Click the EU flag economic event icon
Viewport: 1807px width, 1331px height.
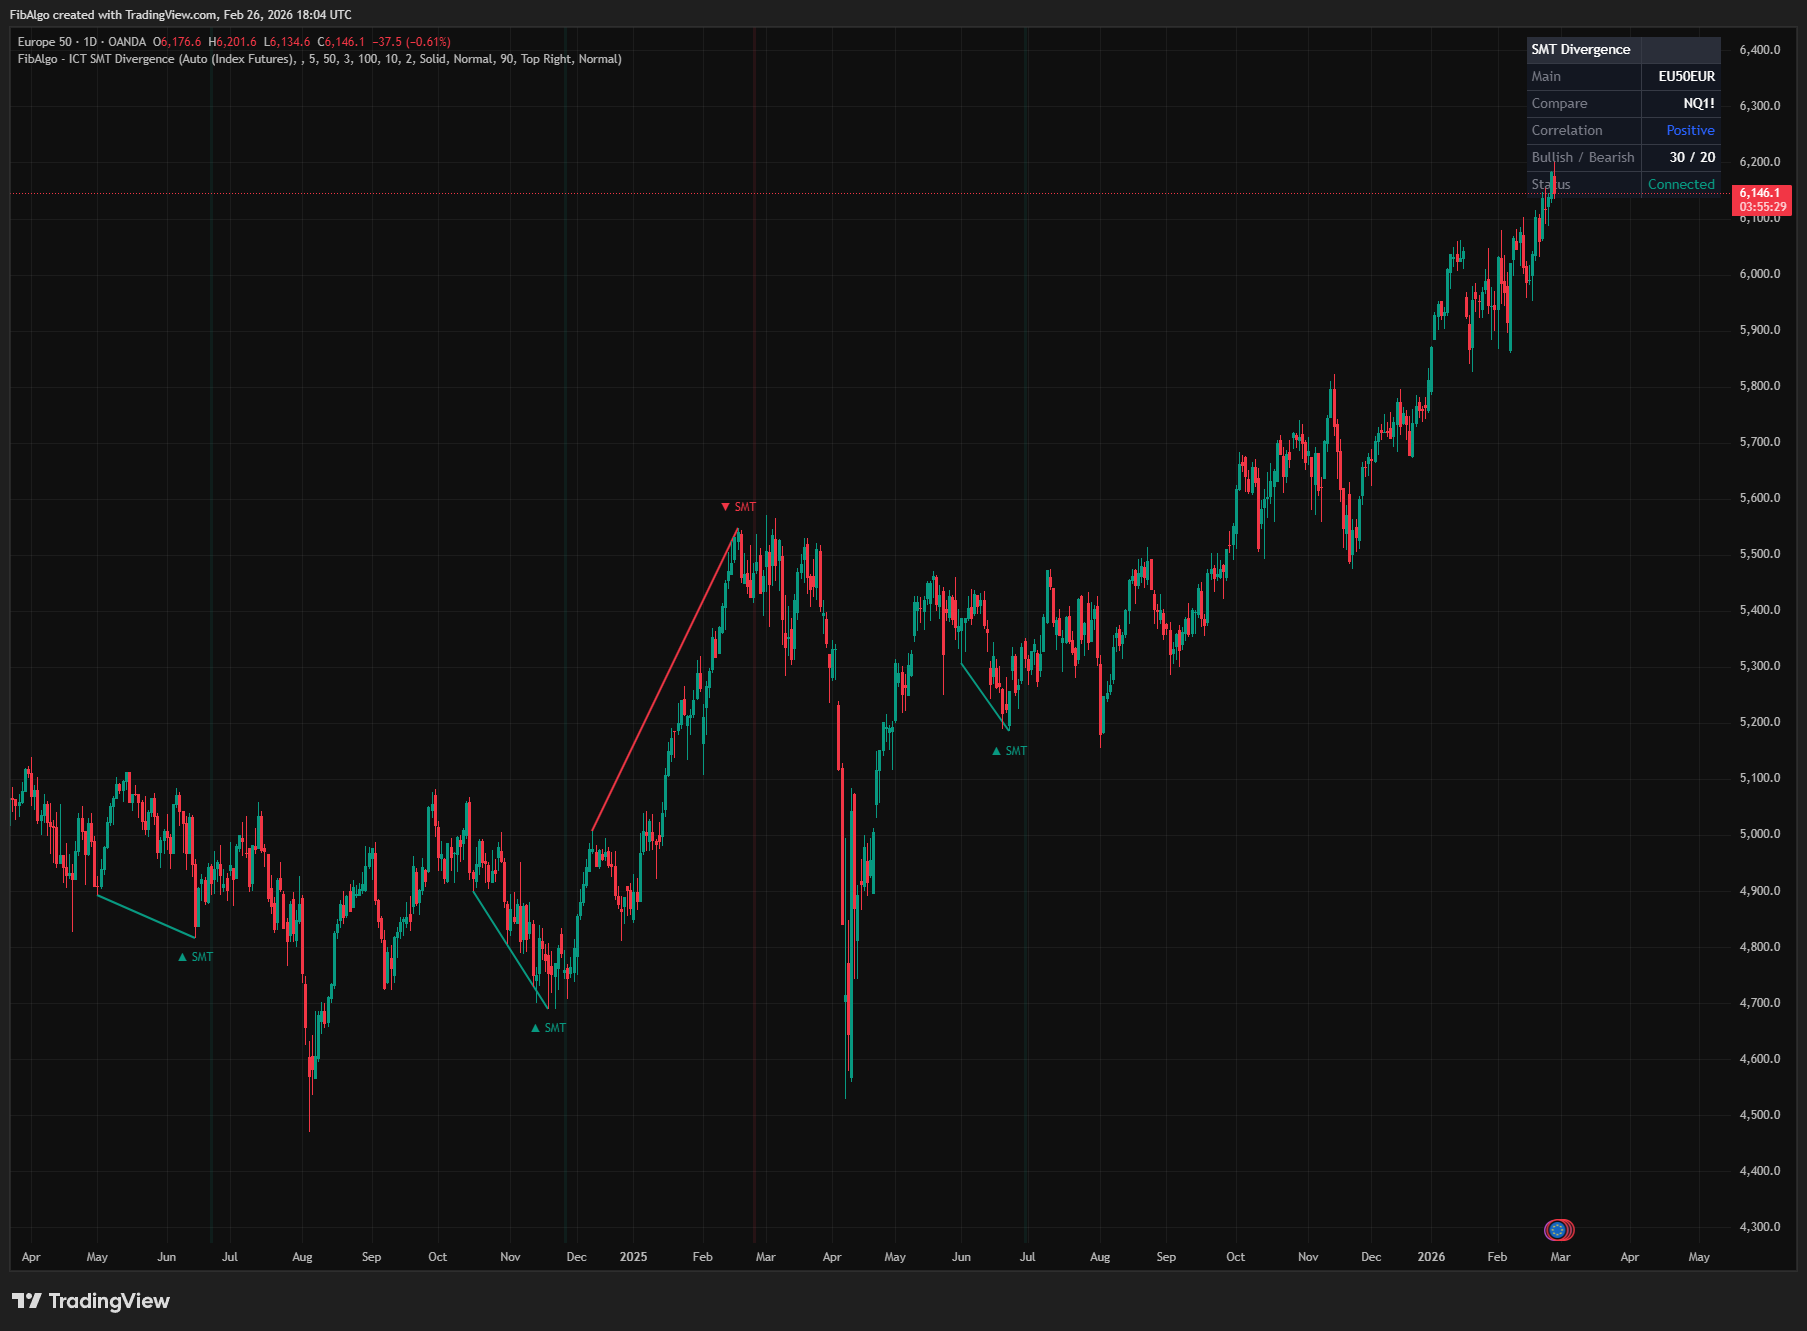pos(1558,1229)
